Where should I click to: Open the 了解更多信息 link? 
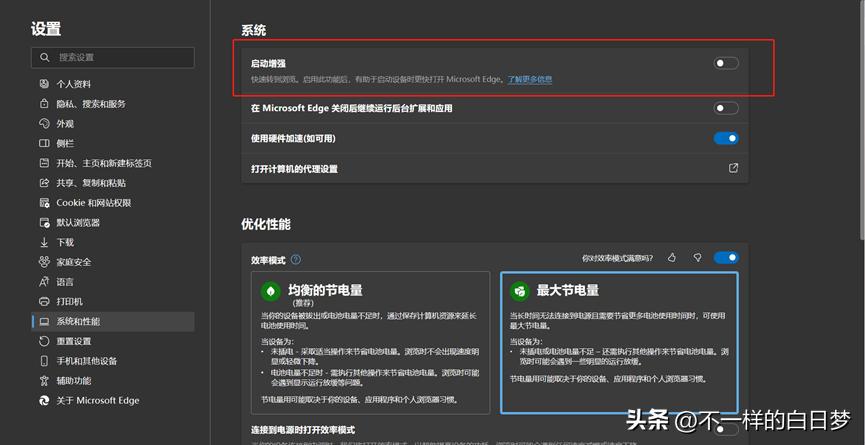tap(529, 80)
